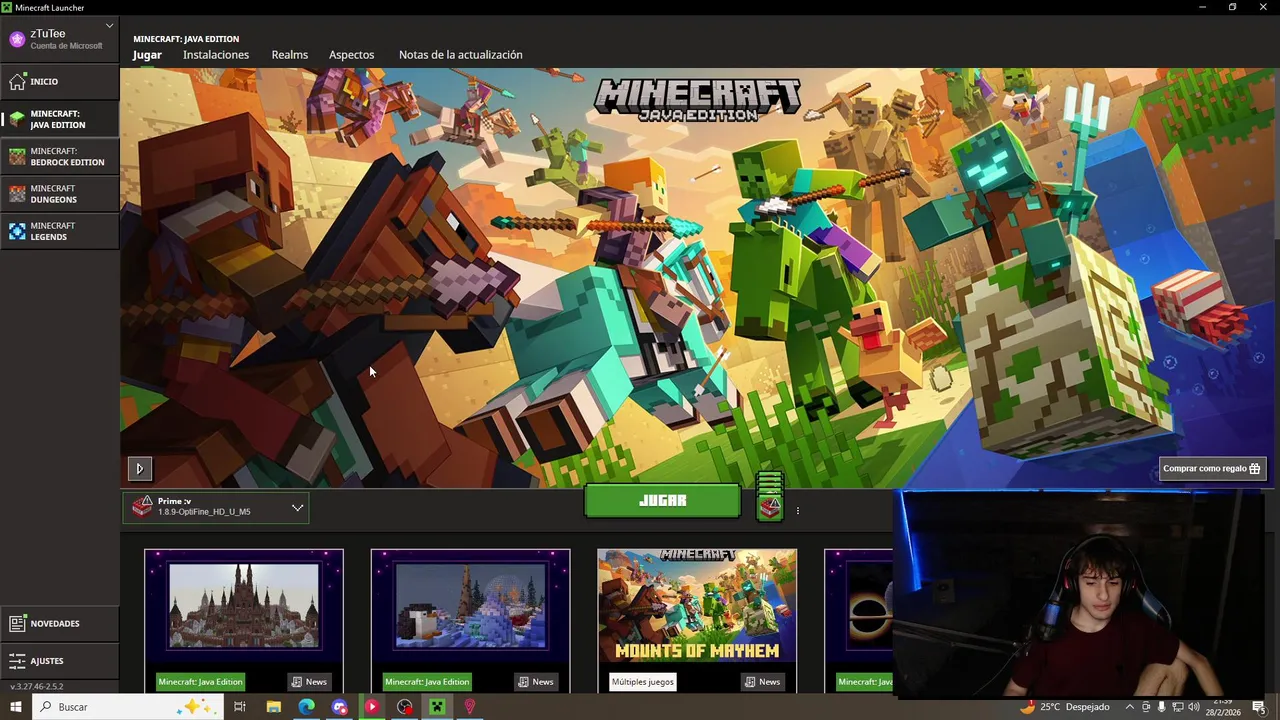Open network status tray icon

pos(1177,707)
